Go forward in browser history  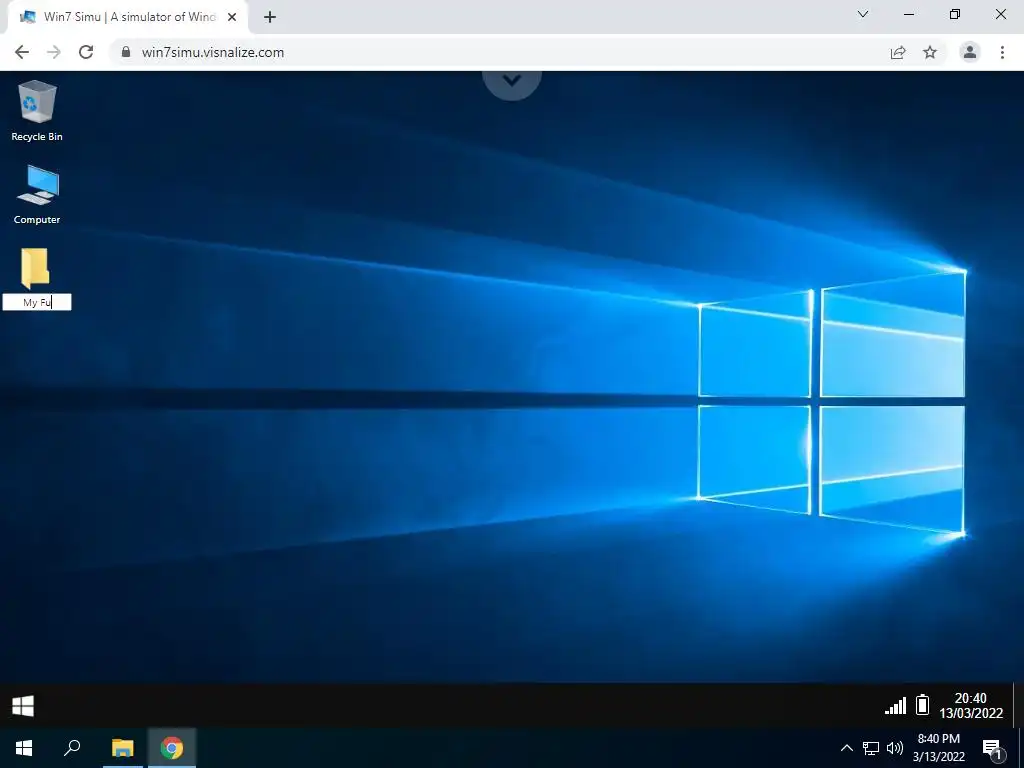pyautogui.click(x=54, y=52)
